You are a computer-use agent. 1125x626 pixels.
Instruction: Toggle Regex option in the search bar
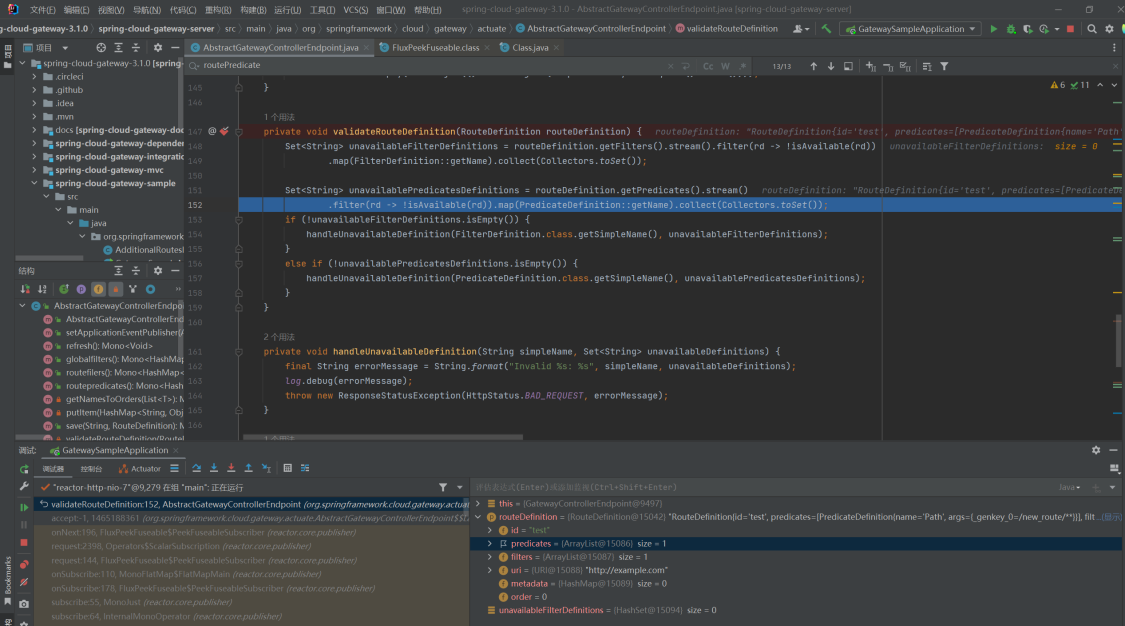click(x=743, y=66)
